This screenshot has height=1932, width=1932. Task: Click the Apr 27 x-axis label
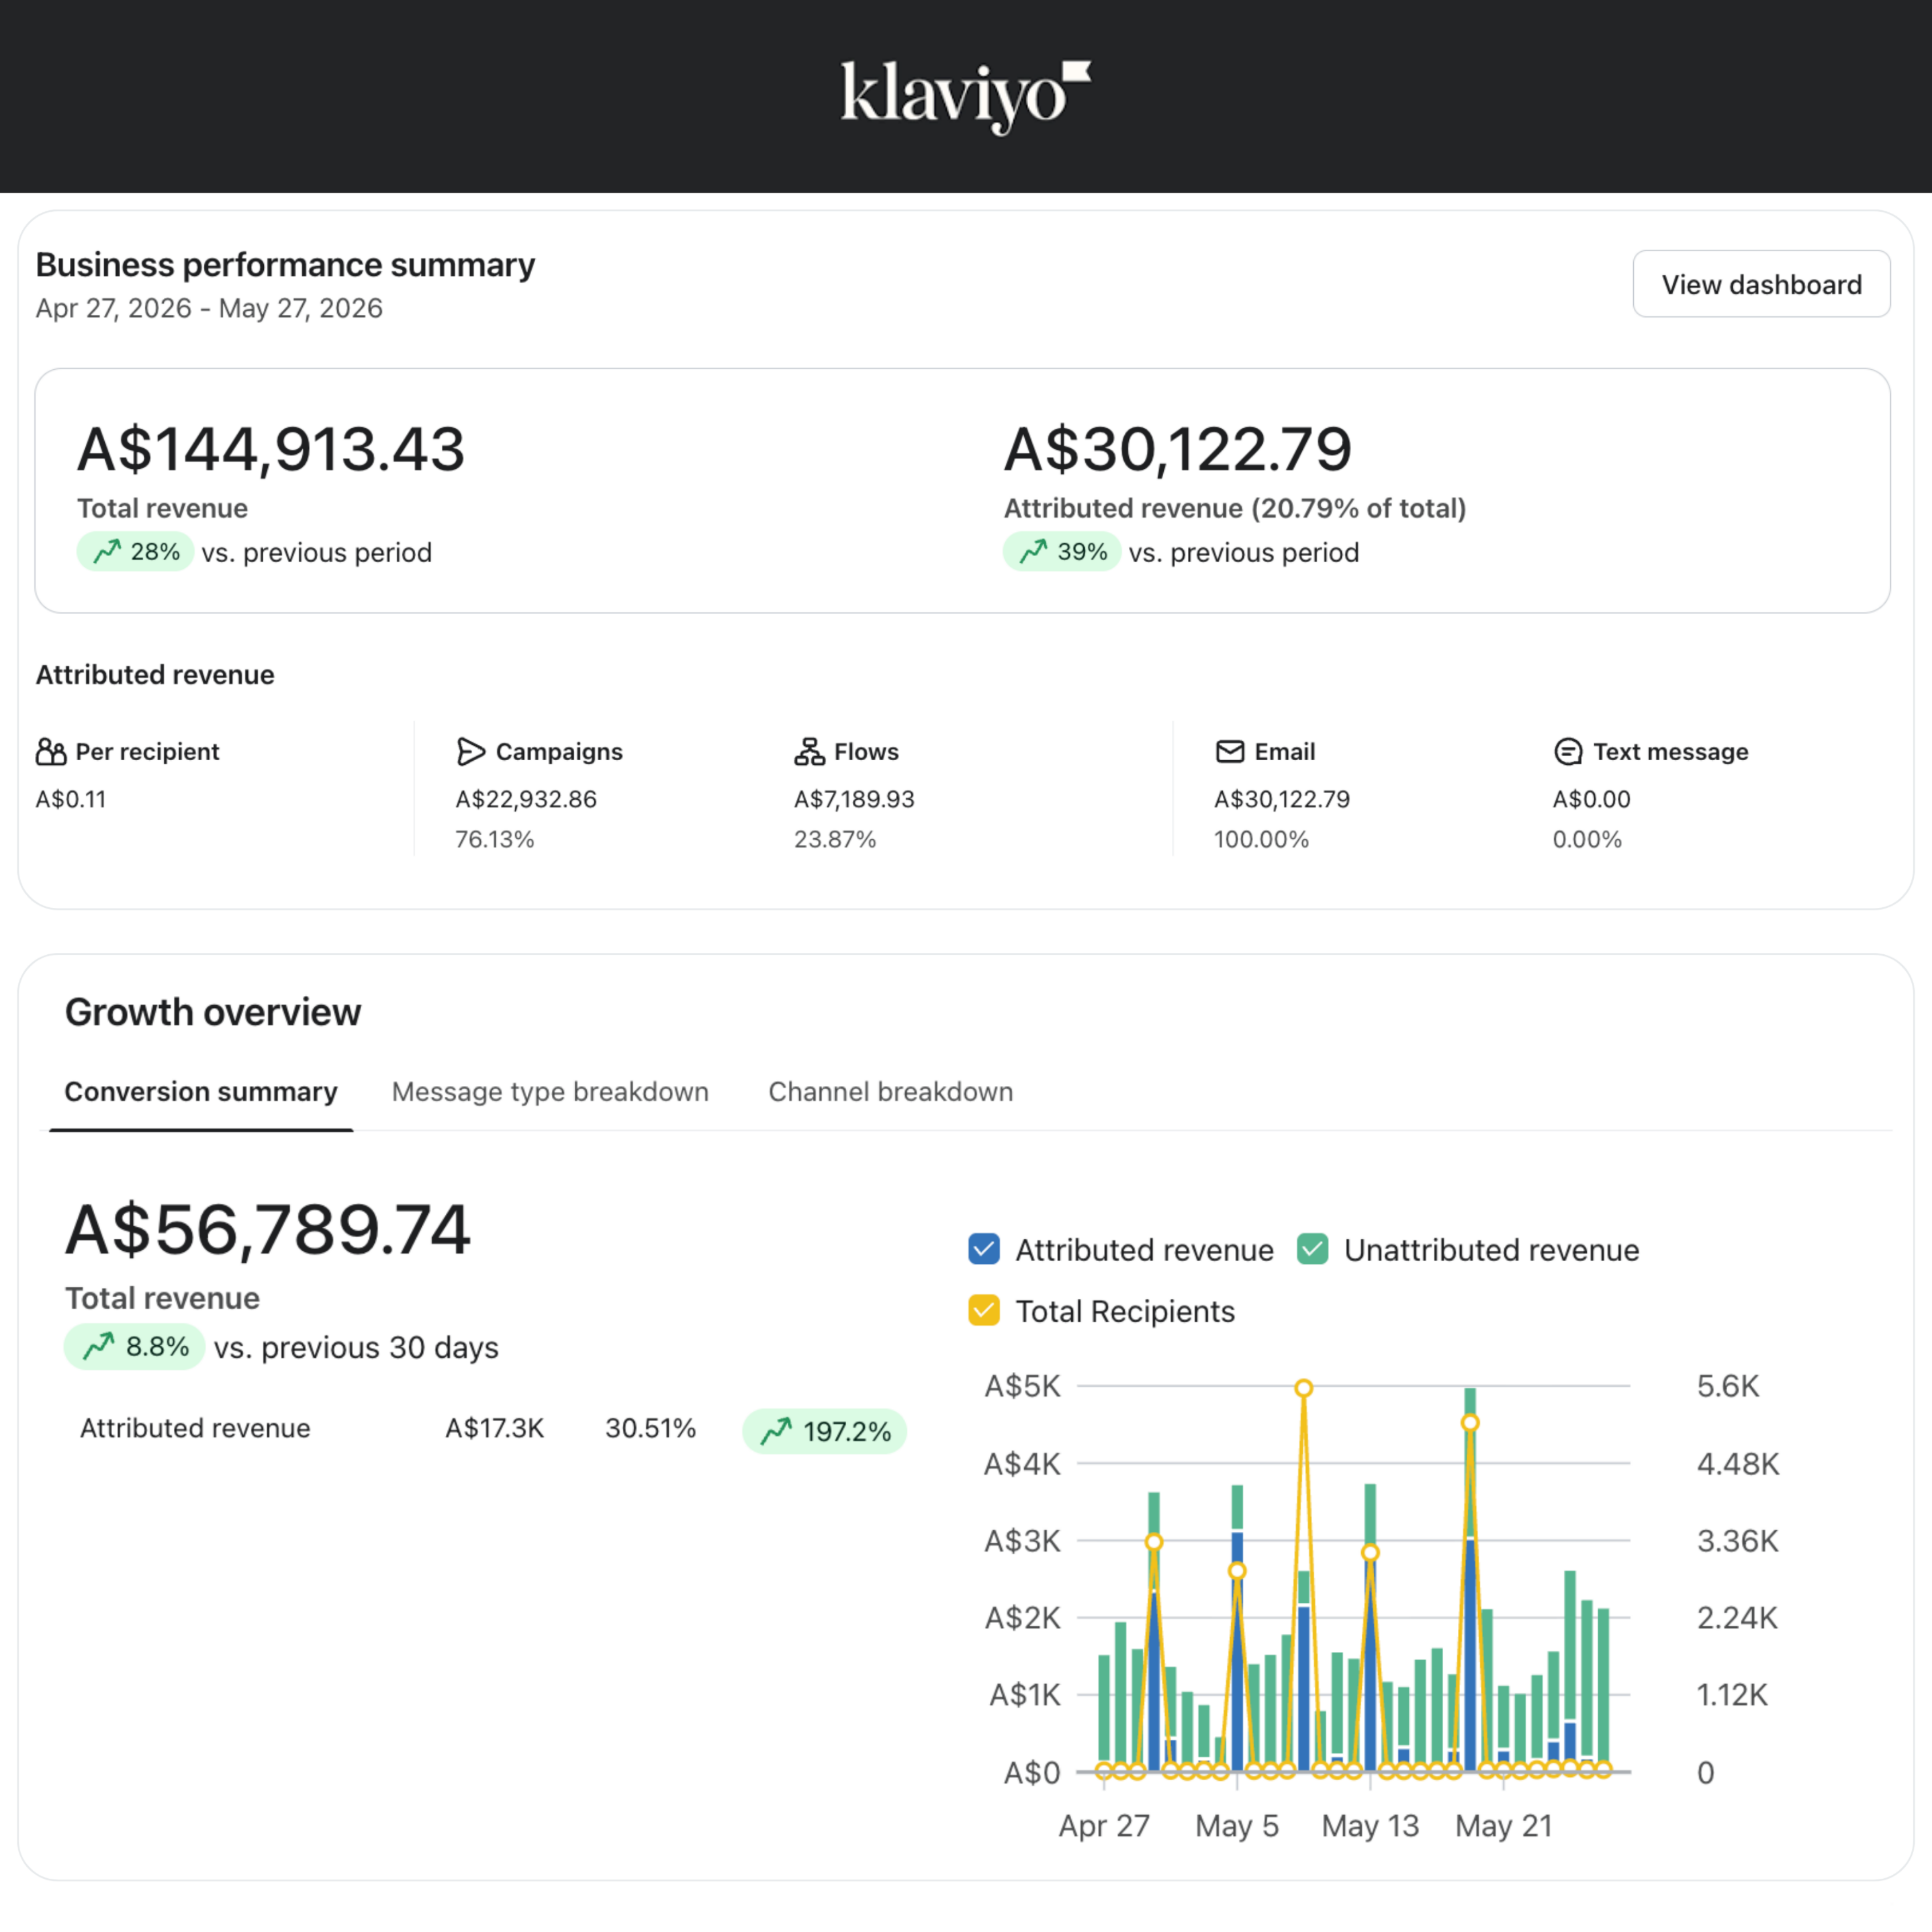pyautogui.click(x=1104, y=1826)
